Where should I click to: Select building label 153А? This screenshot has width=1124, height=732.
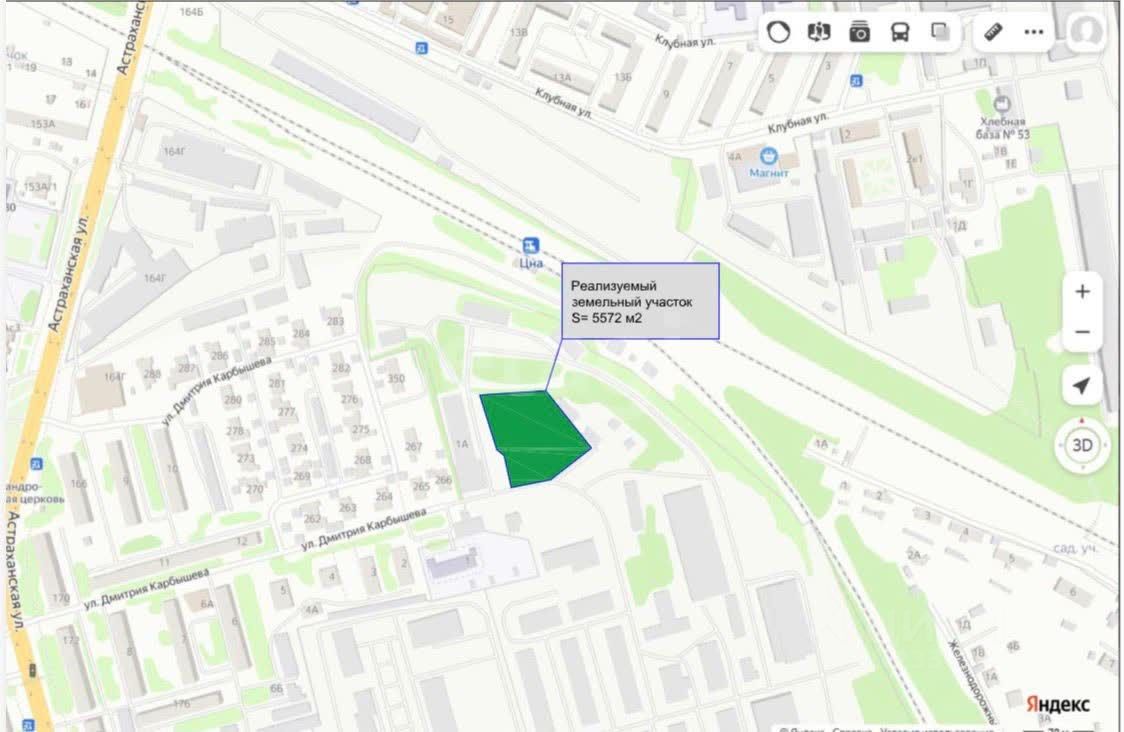point(42,124)
